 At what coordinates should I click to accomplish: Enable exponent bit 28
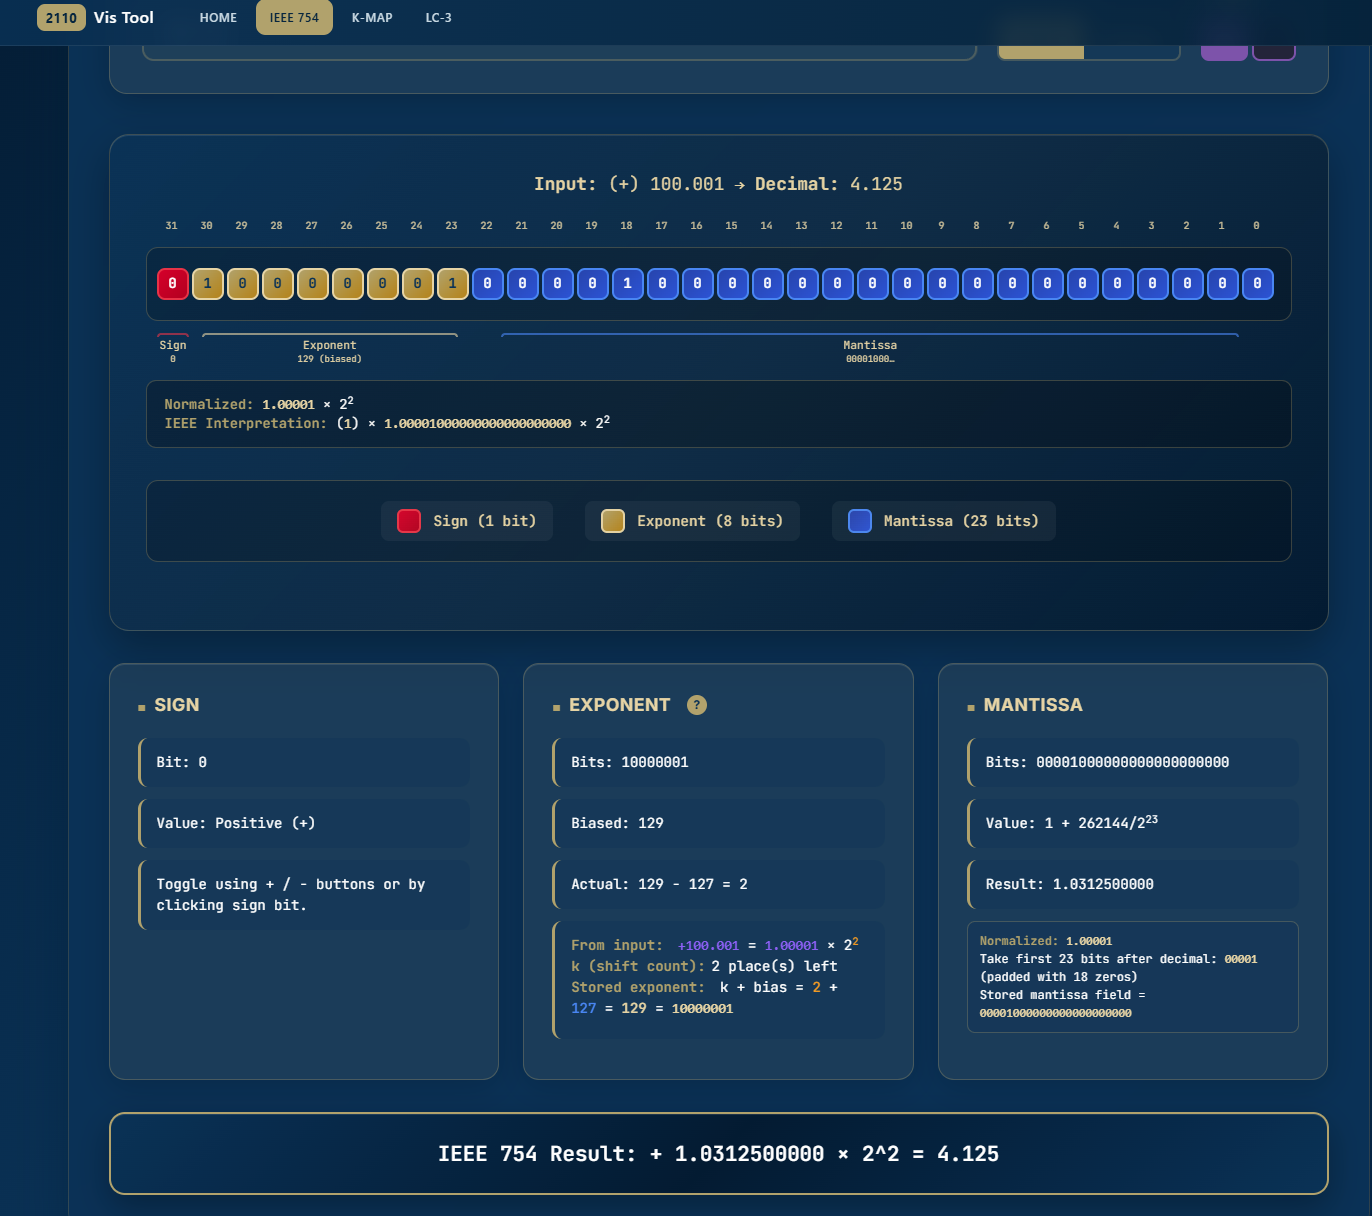277,283
